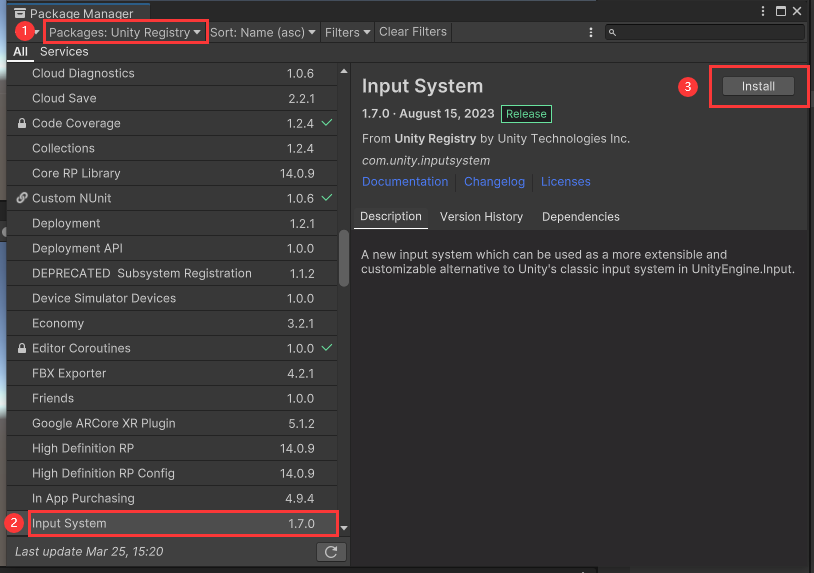Image resolution: width=814 pixels, height=573 pixels.
Task: Select DEPRECATED Subsystem Registration package
Action: tap(172, 273)
